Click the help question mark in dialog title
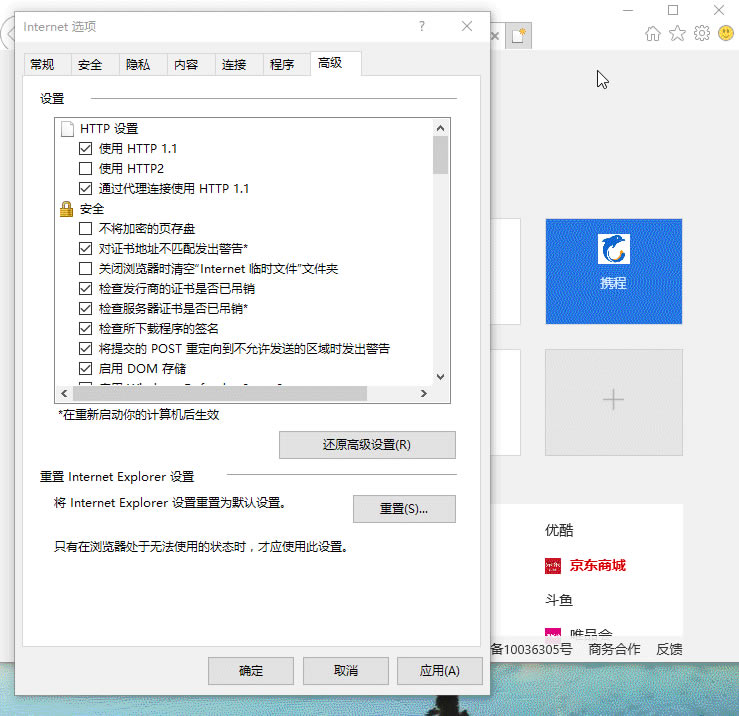The image size is (739, 716). click(x=422, y=26)
